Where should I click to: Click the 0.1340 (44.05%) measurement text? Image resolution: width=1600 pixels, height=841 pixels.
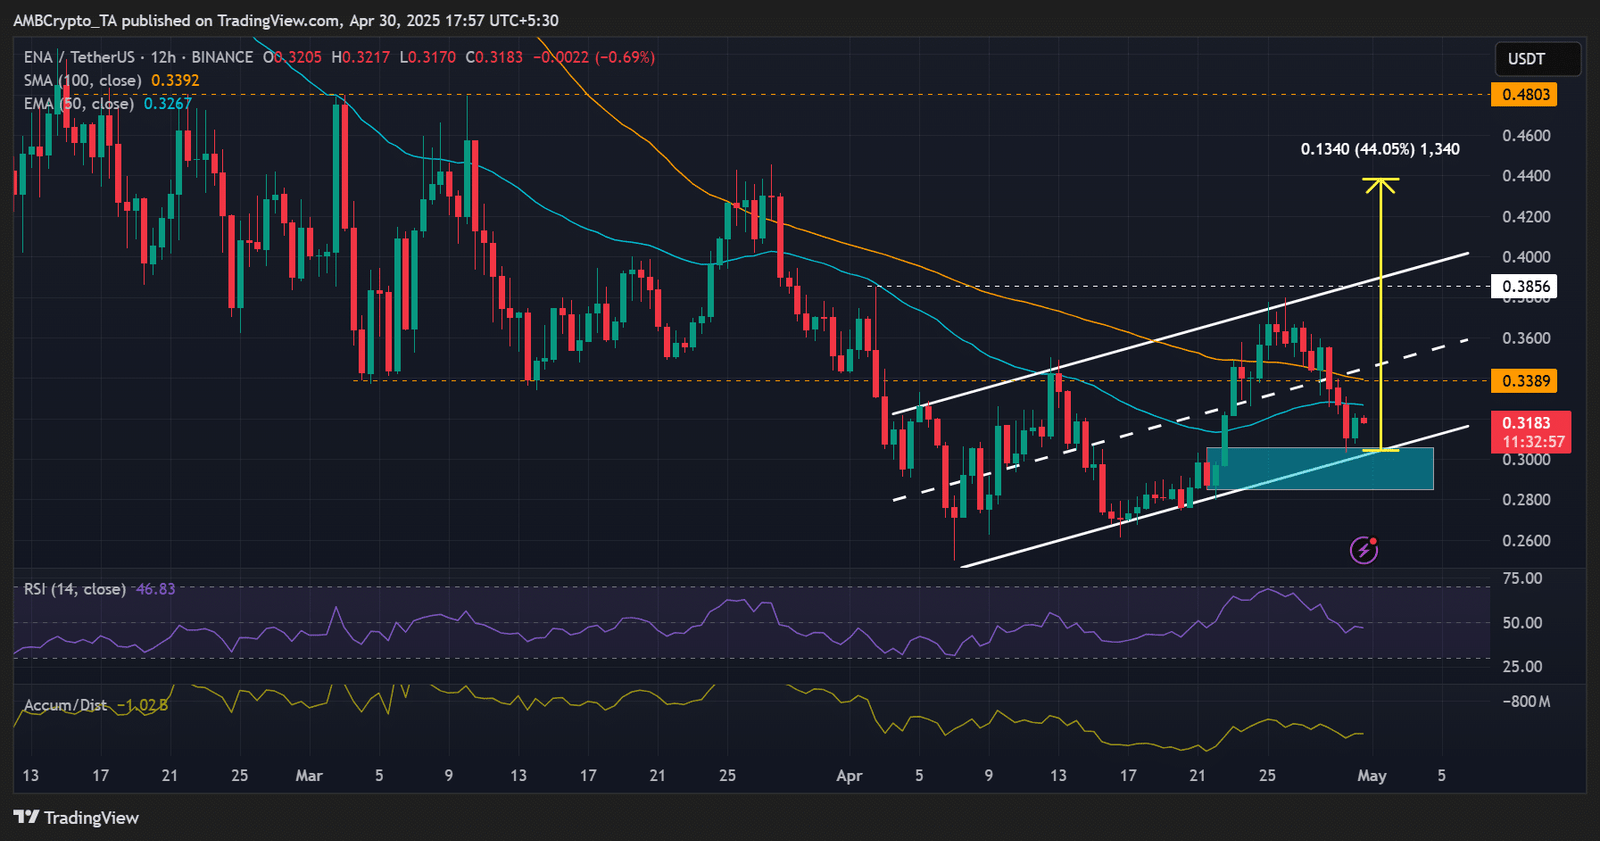tap(1380, 149)
